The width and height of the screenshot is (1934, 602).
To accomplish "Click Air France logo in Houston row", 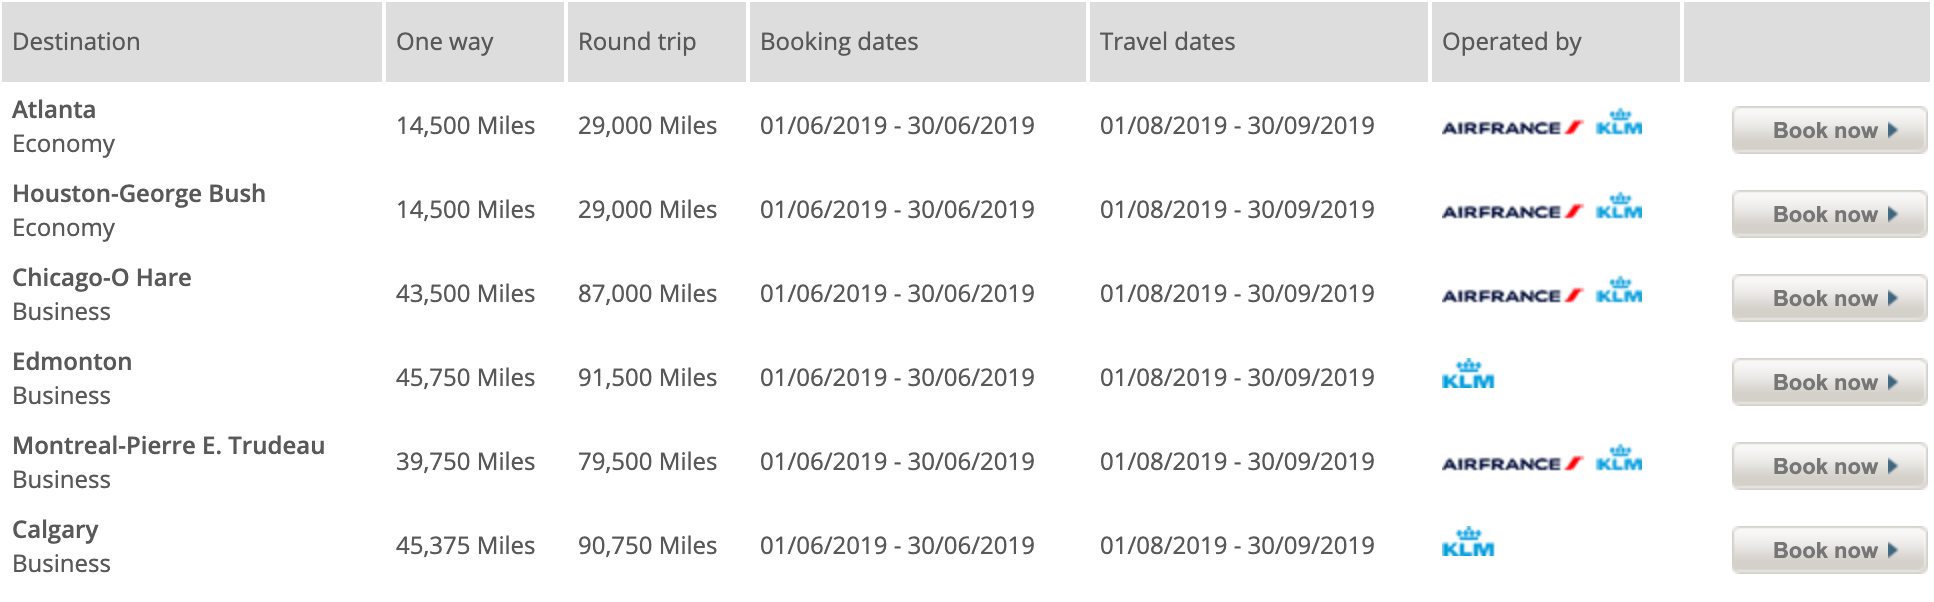I will (1511, 211).
